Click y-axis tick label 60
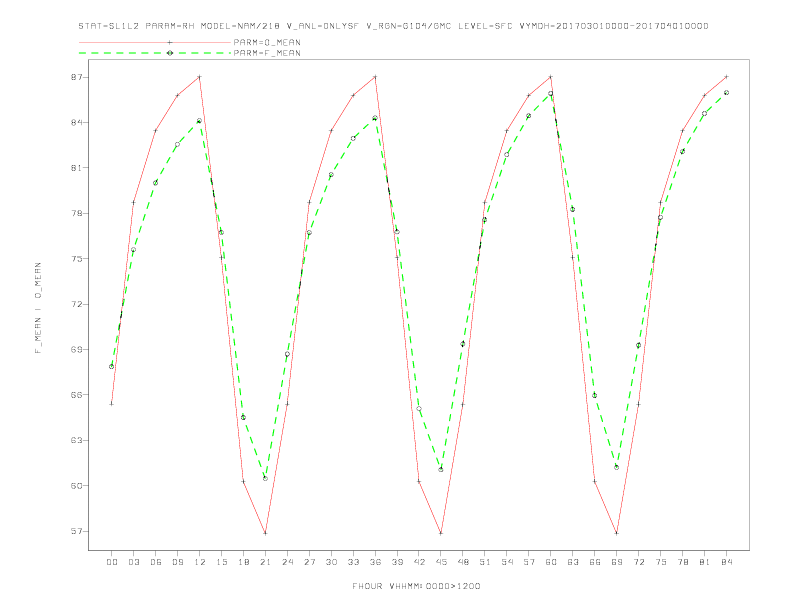Viewport: 792px width, 612px height. 76,486
